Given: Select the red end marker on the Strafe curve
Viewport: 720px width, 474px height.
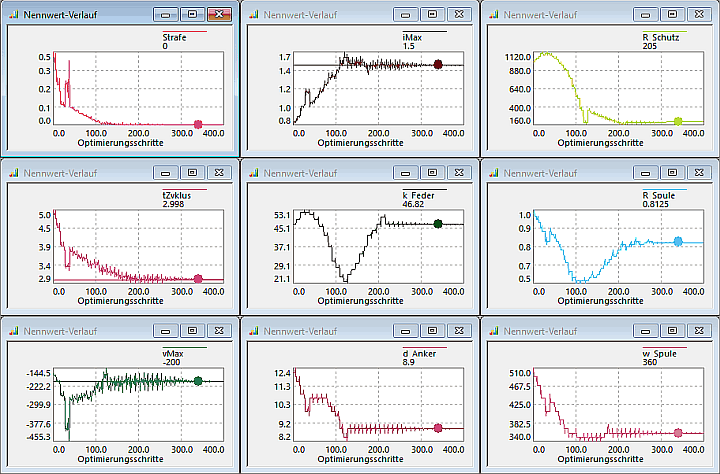Looking at the screenshot, I should pyautogui.click(x=198, y=124).
